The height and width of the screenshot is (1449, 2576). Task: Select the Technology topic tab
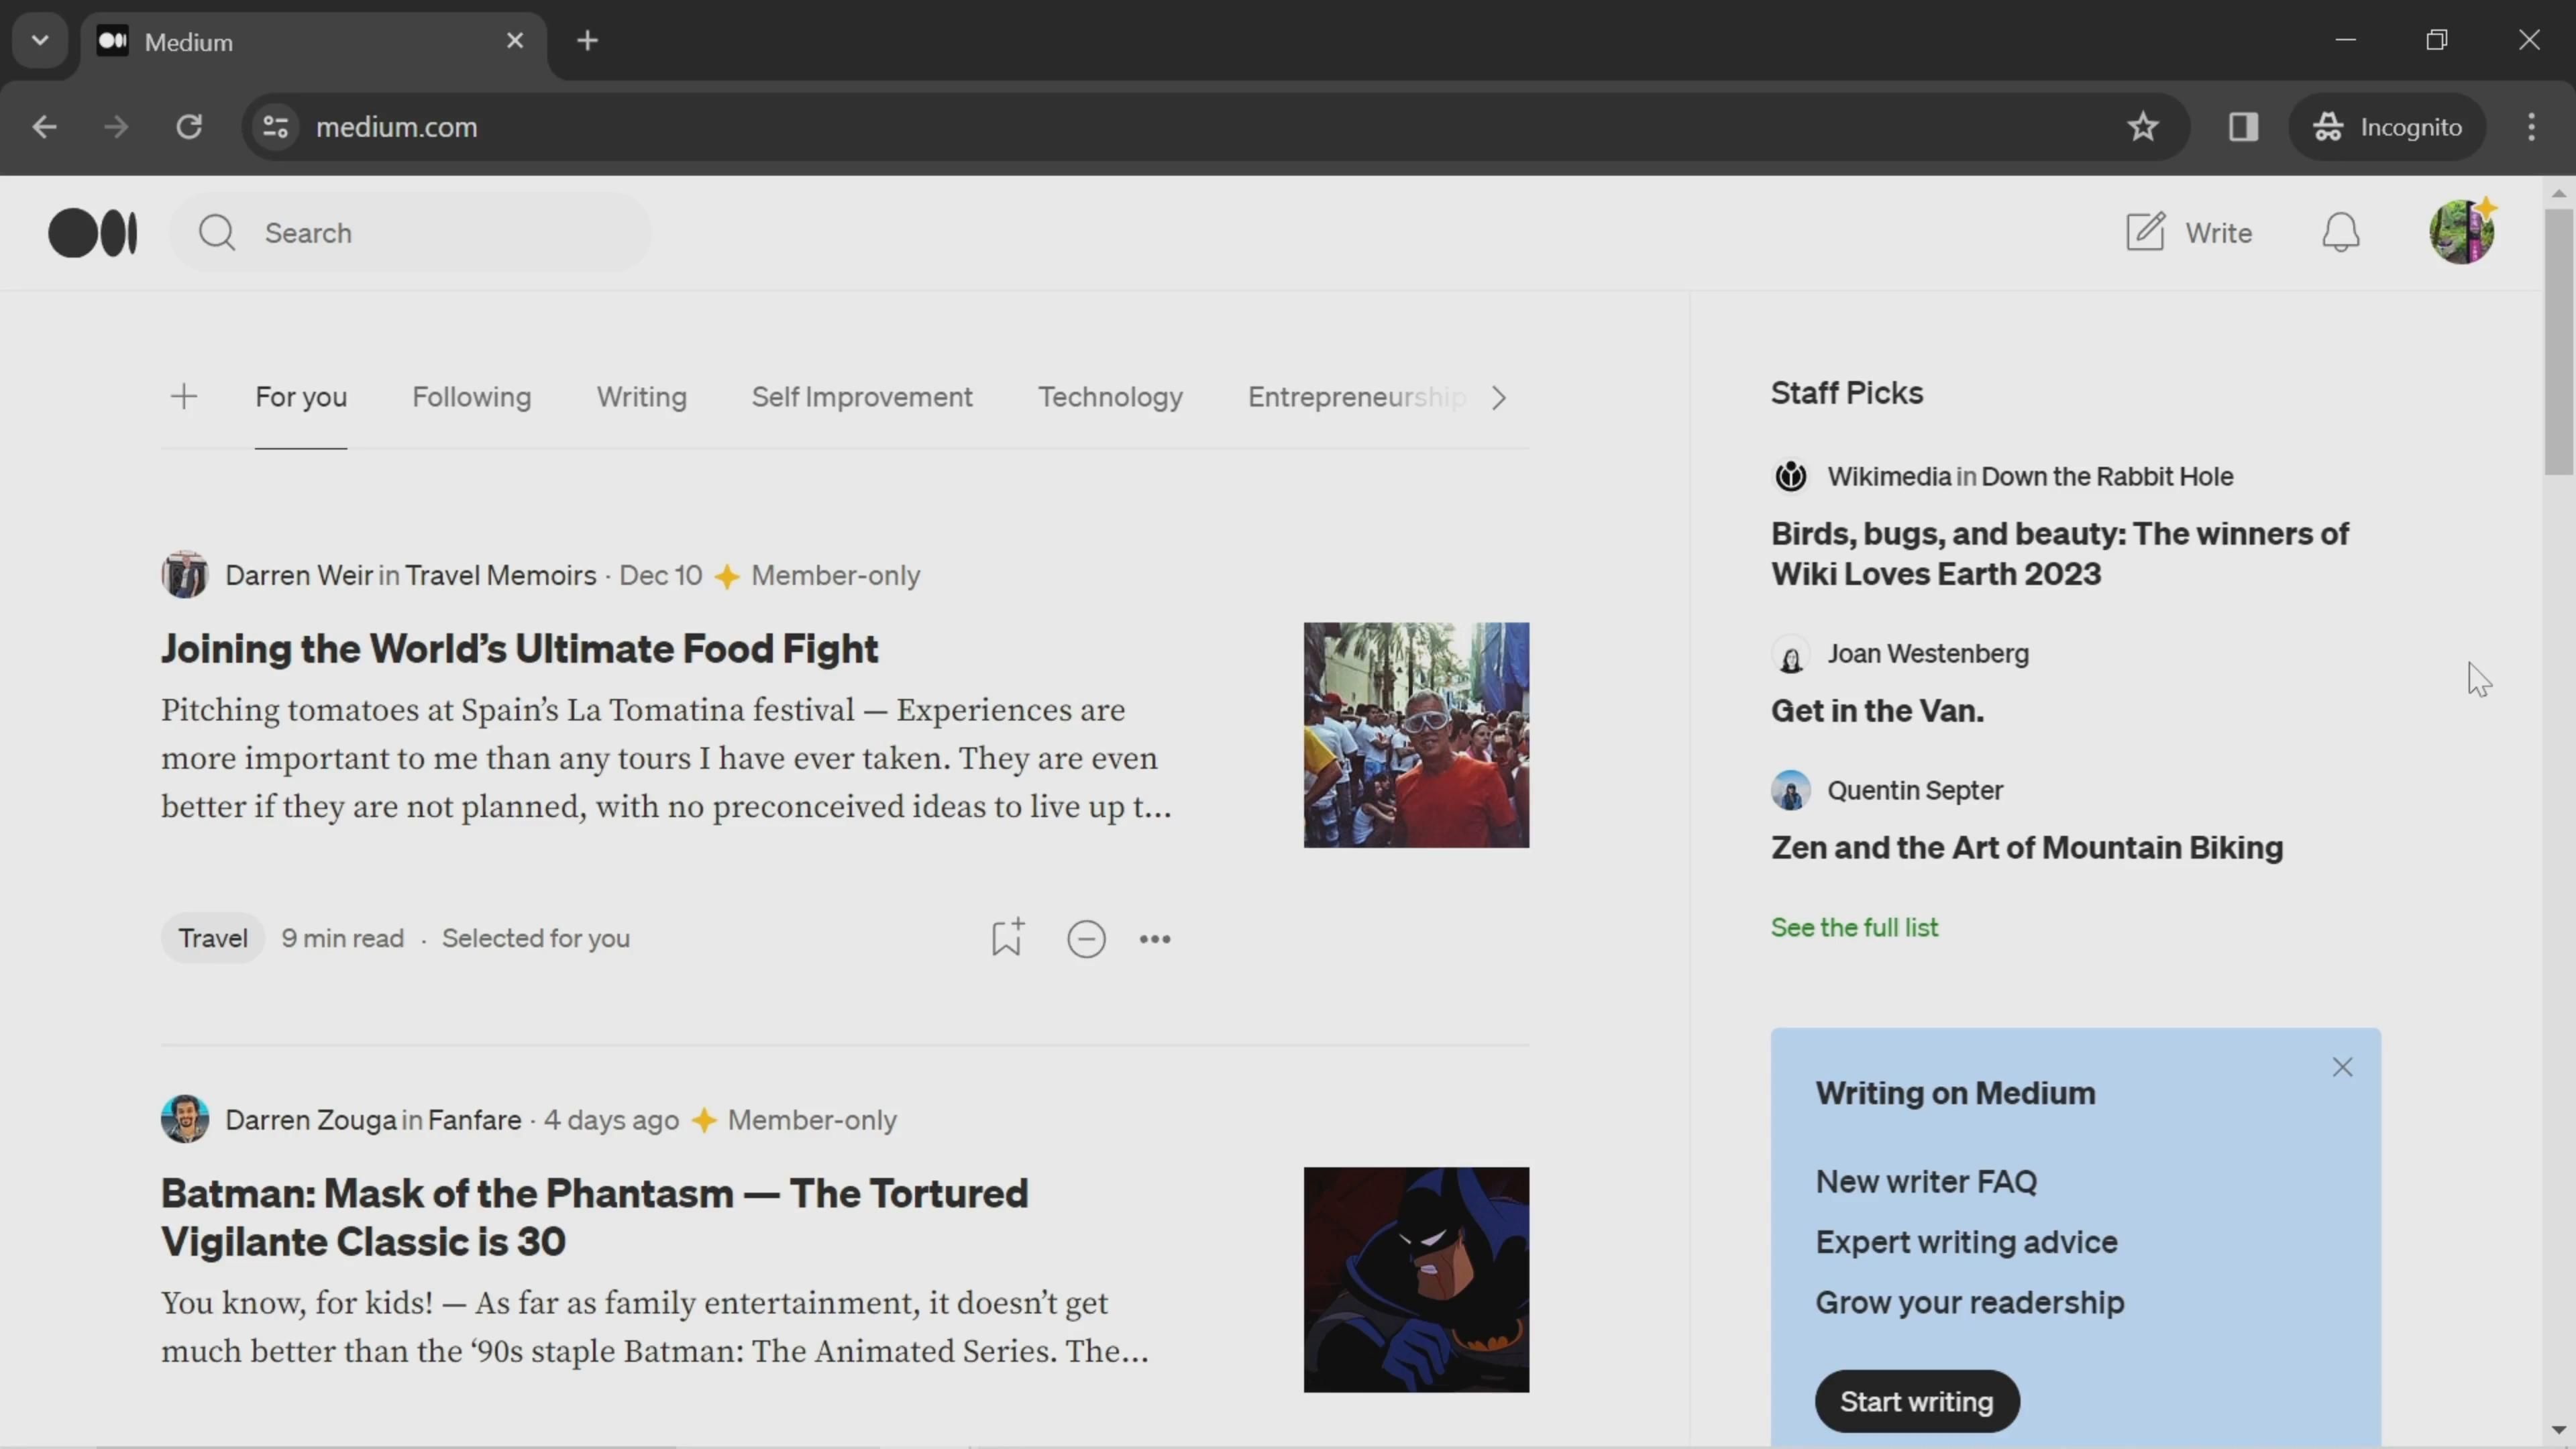1110,397
